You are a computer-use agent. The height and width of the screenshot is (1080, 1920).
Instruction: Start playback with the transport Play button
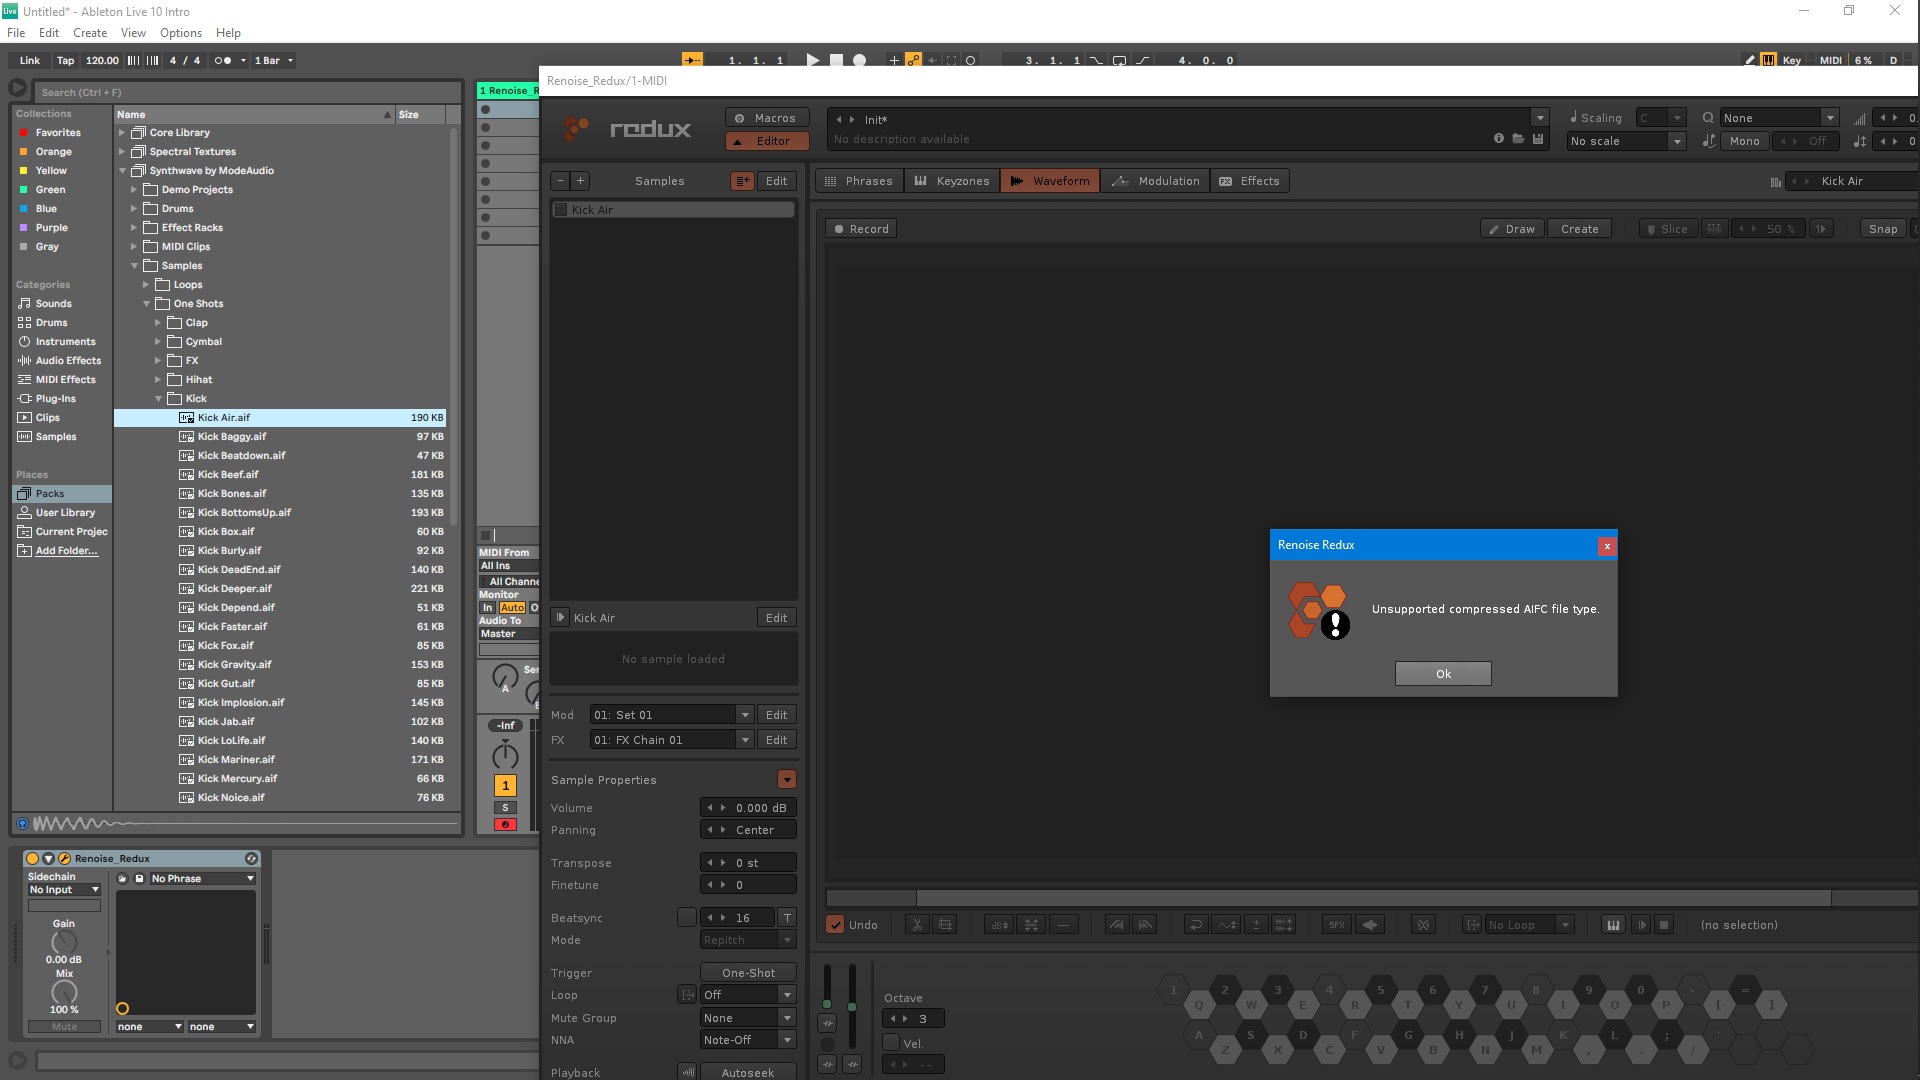pos(812,60)
